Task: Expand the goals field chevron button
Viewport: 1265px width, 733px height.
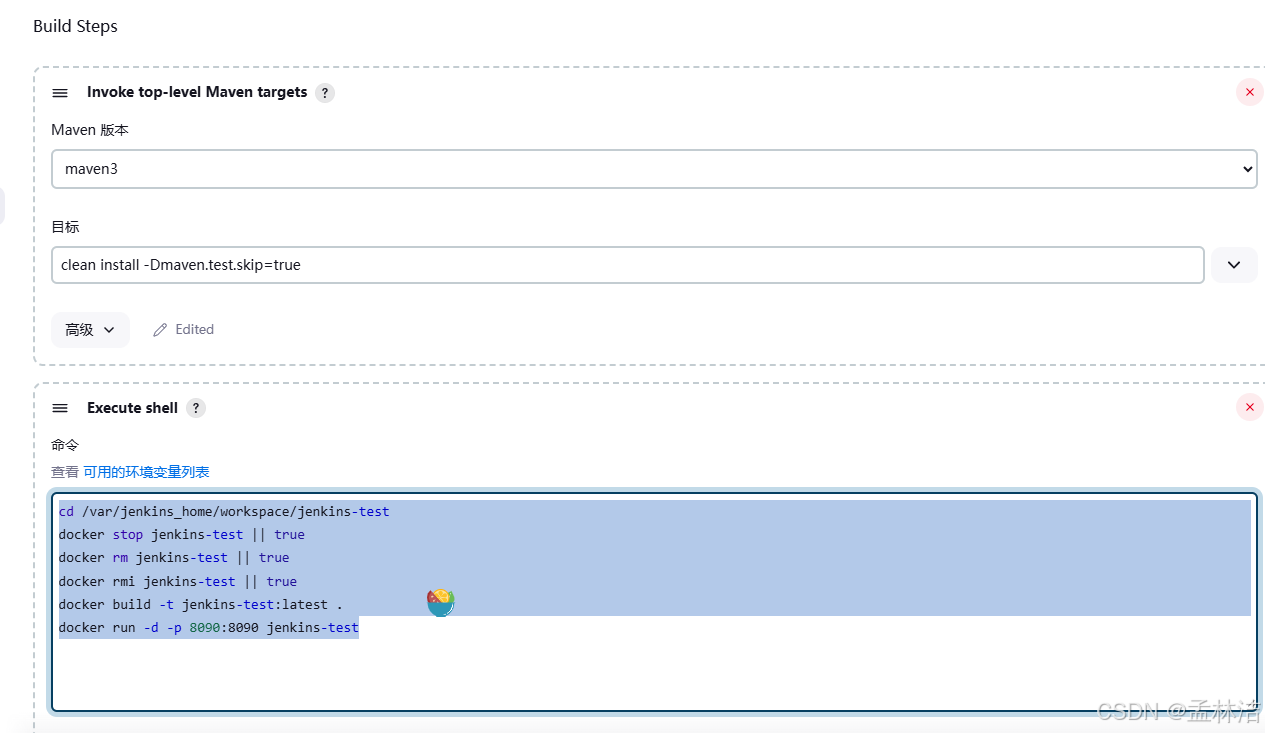Action: tap(1234, 265)
